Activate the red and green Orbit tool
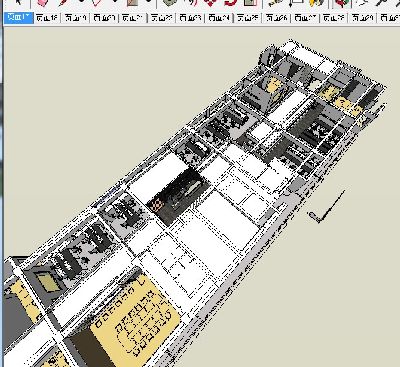The height and width of the screenshot is (367, 400). point(341,3)
